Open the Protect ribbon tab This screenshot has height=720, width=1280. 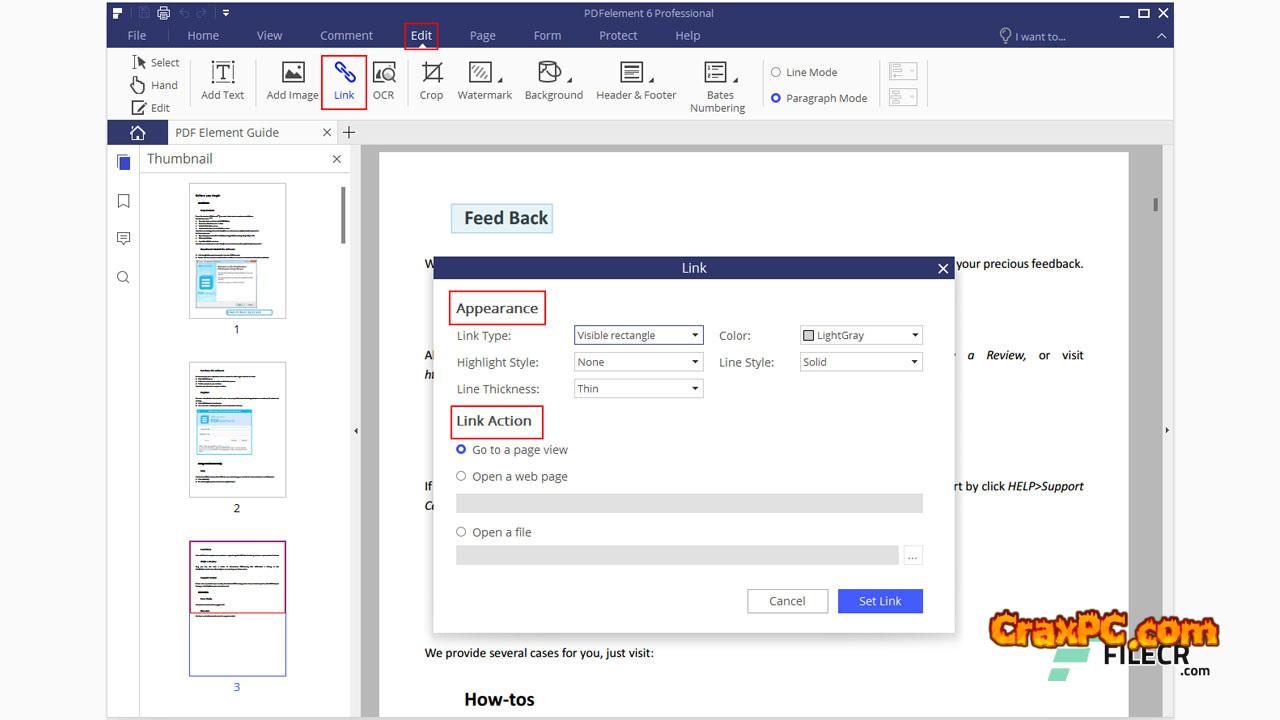click(618, 35)
